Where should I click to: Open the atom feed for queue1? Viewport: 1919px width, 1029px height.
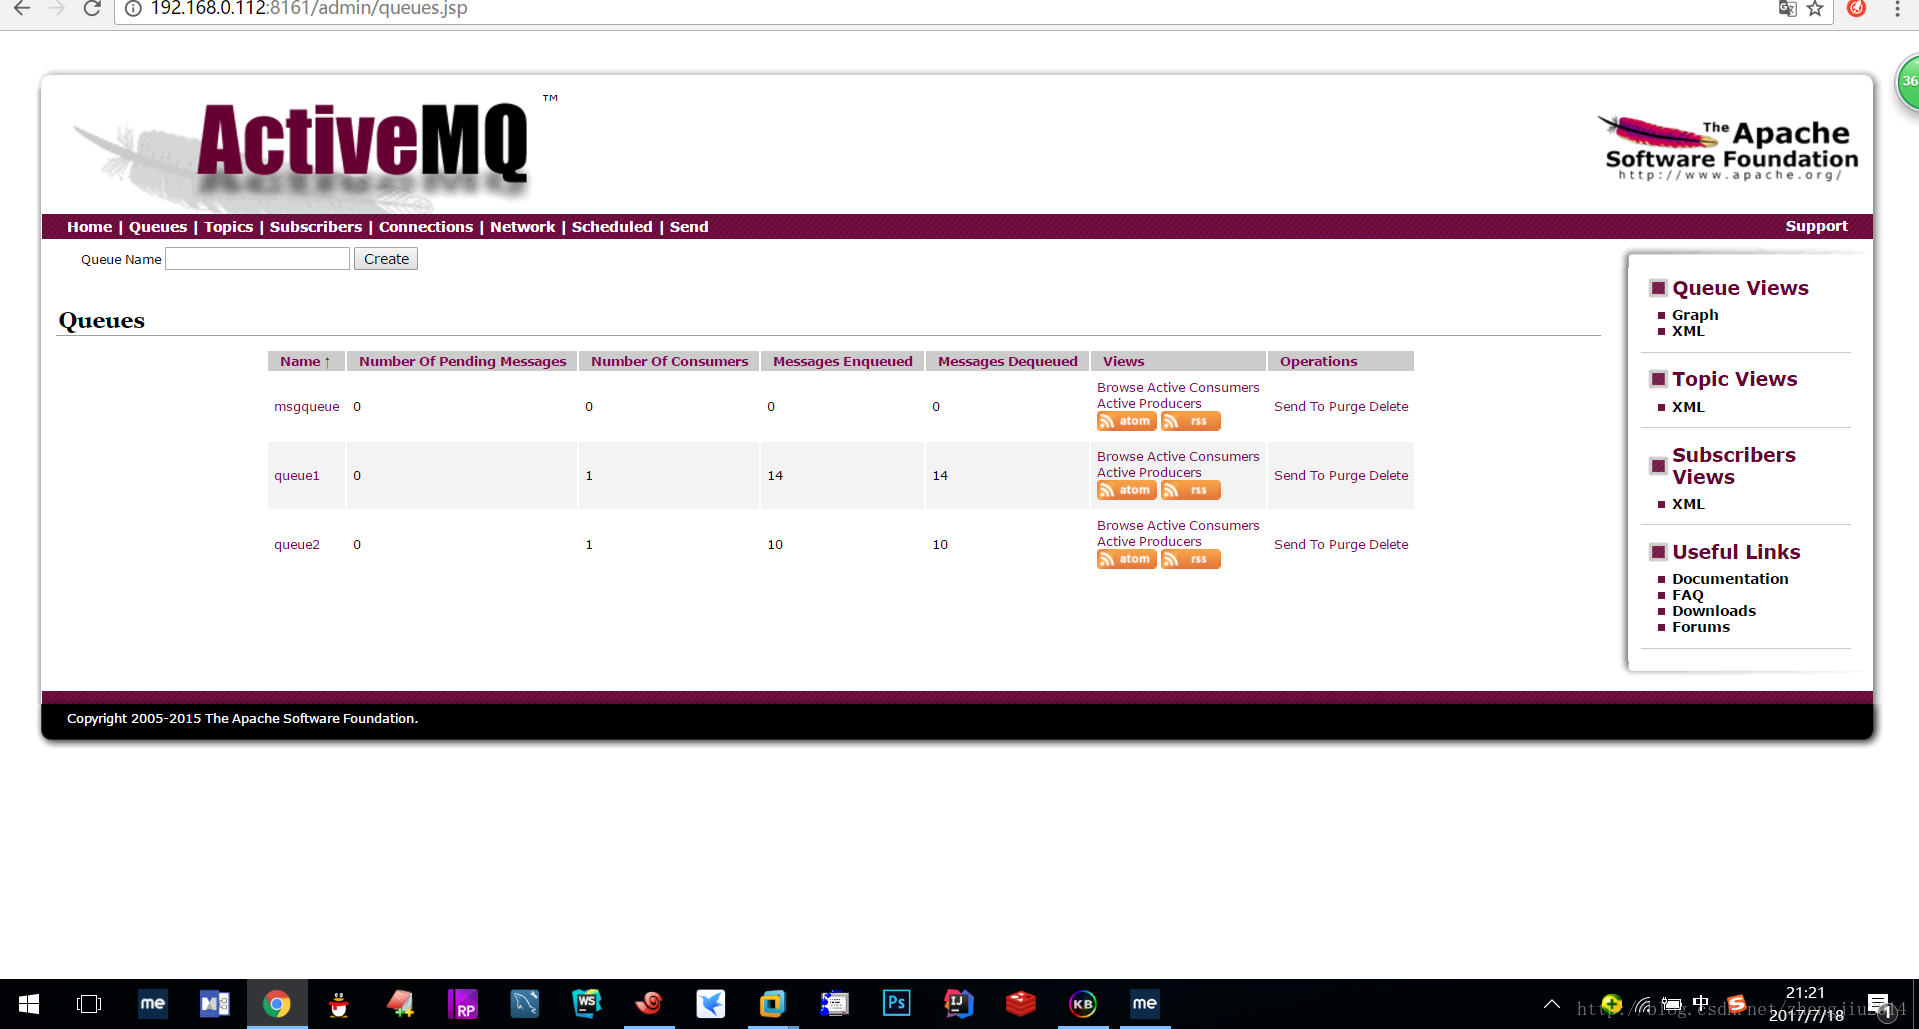pos(1126,490)
